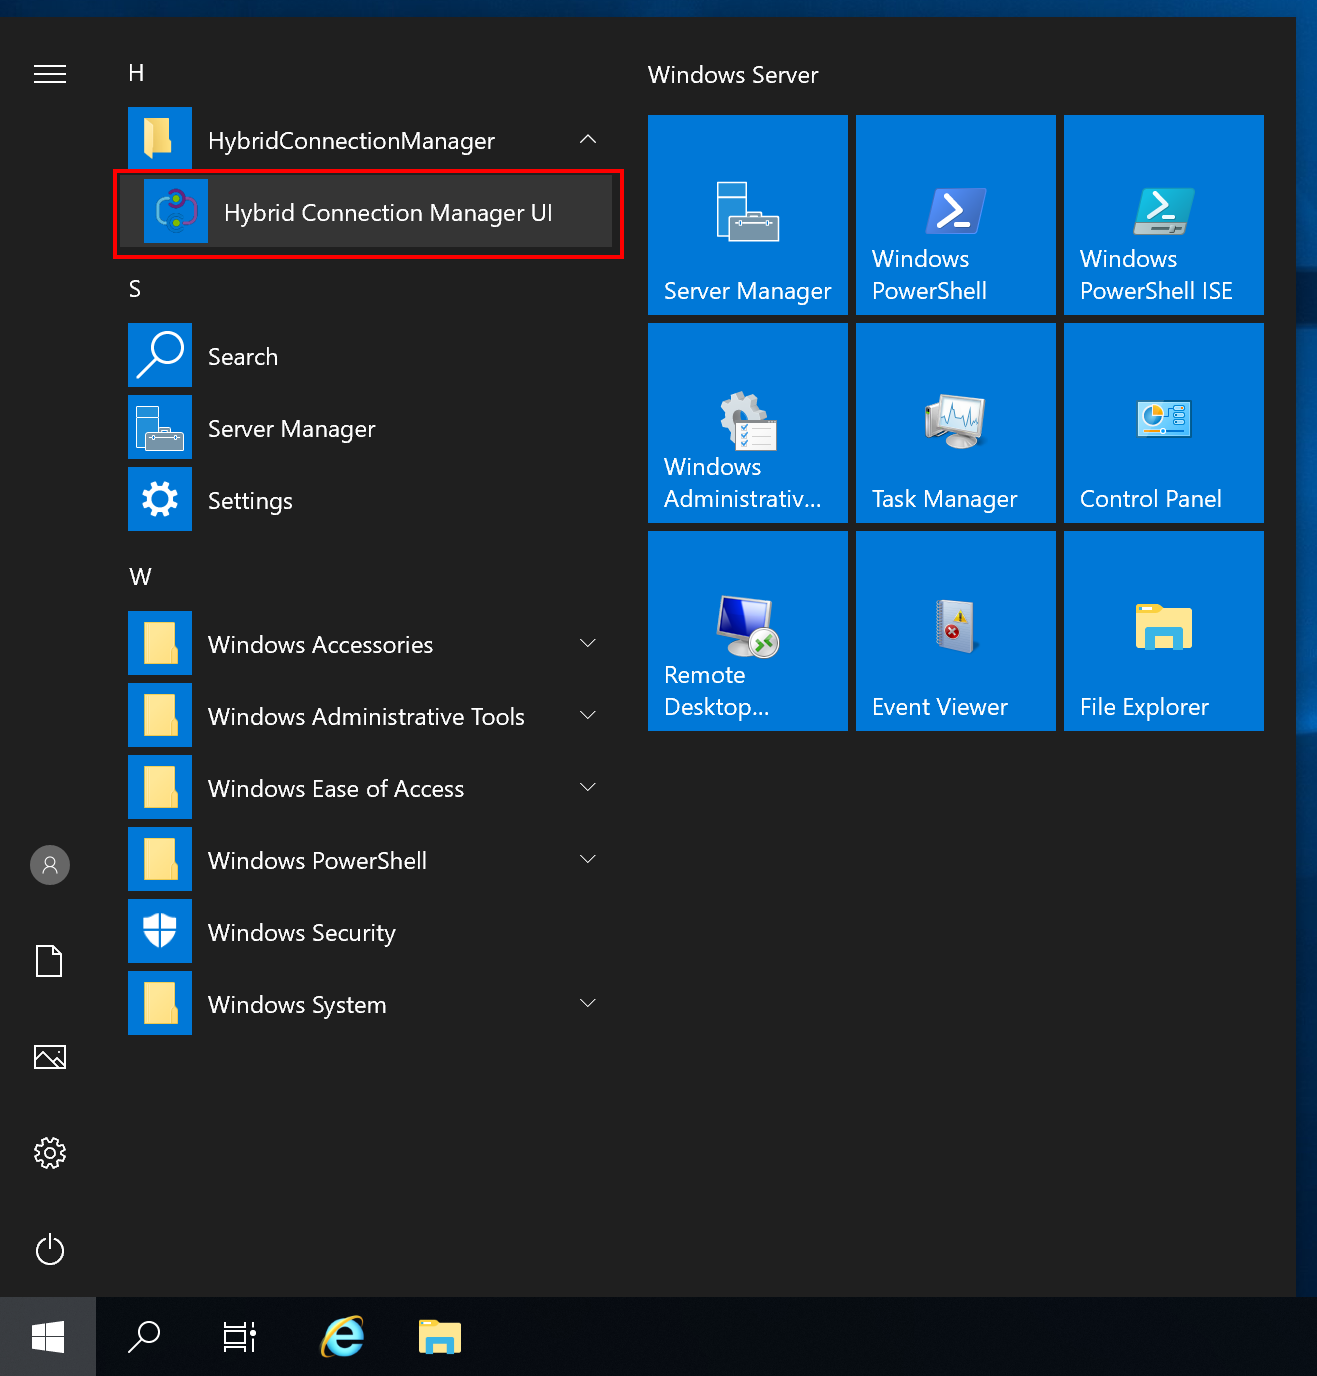Screen dimensions: 1317x1376
Task: Open Hybrid Connection Manager UI app
Action: (x=366, y=212)
